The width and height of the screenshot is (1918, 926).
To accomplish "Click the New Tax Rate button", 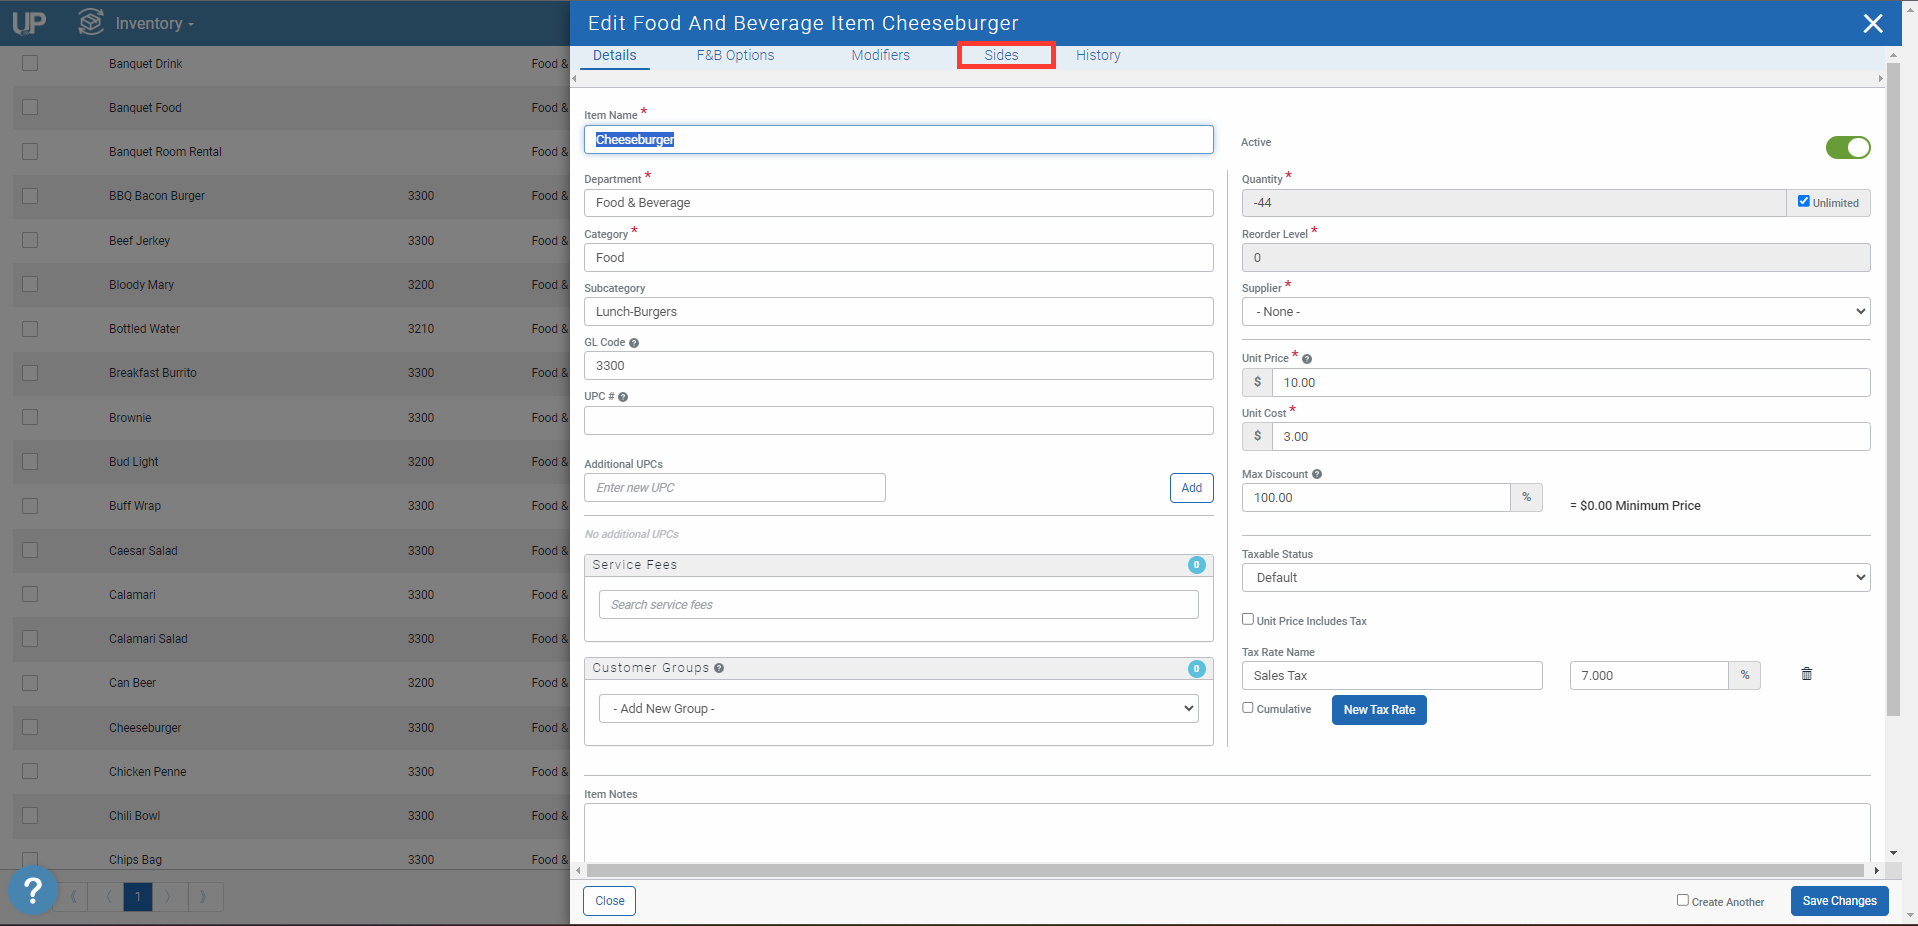I will (1379, 710).
